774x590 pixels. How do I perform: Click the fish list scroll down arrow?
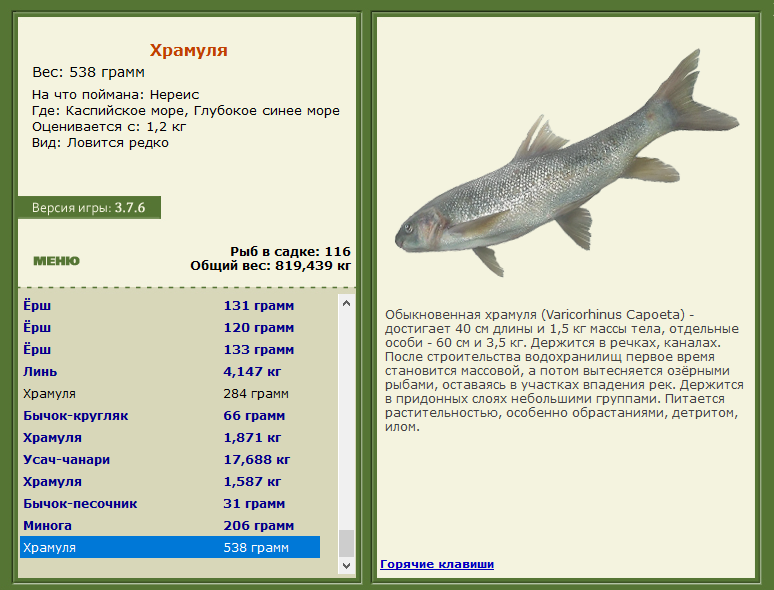pos(346,566)
